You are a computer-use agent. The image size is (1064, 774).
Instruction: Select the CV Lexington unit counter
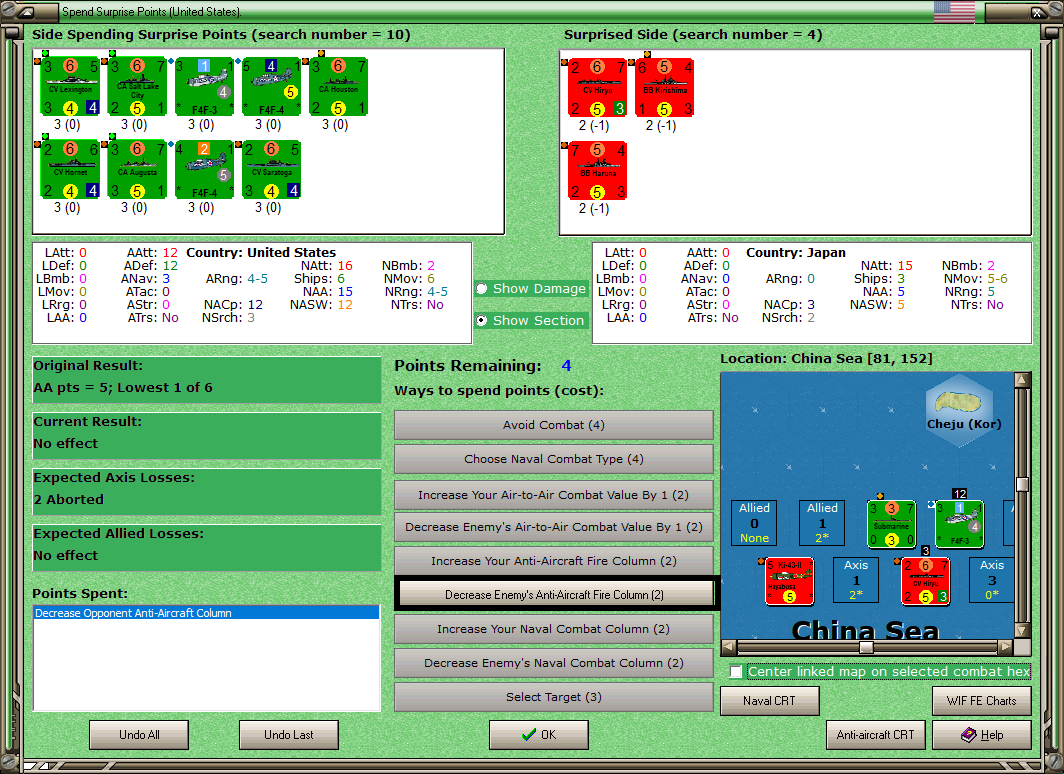[x=70, y=87]
